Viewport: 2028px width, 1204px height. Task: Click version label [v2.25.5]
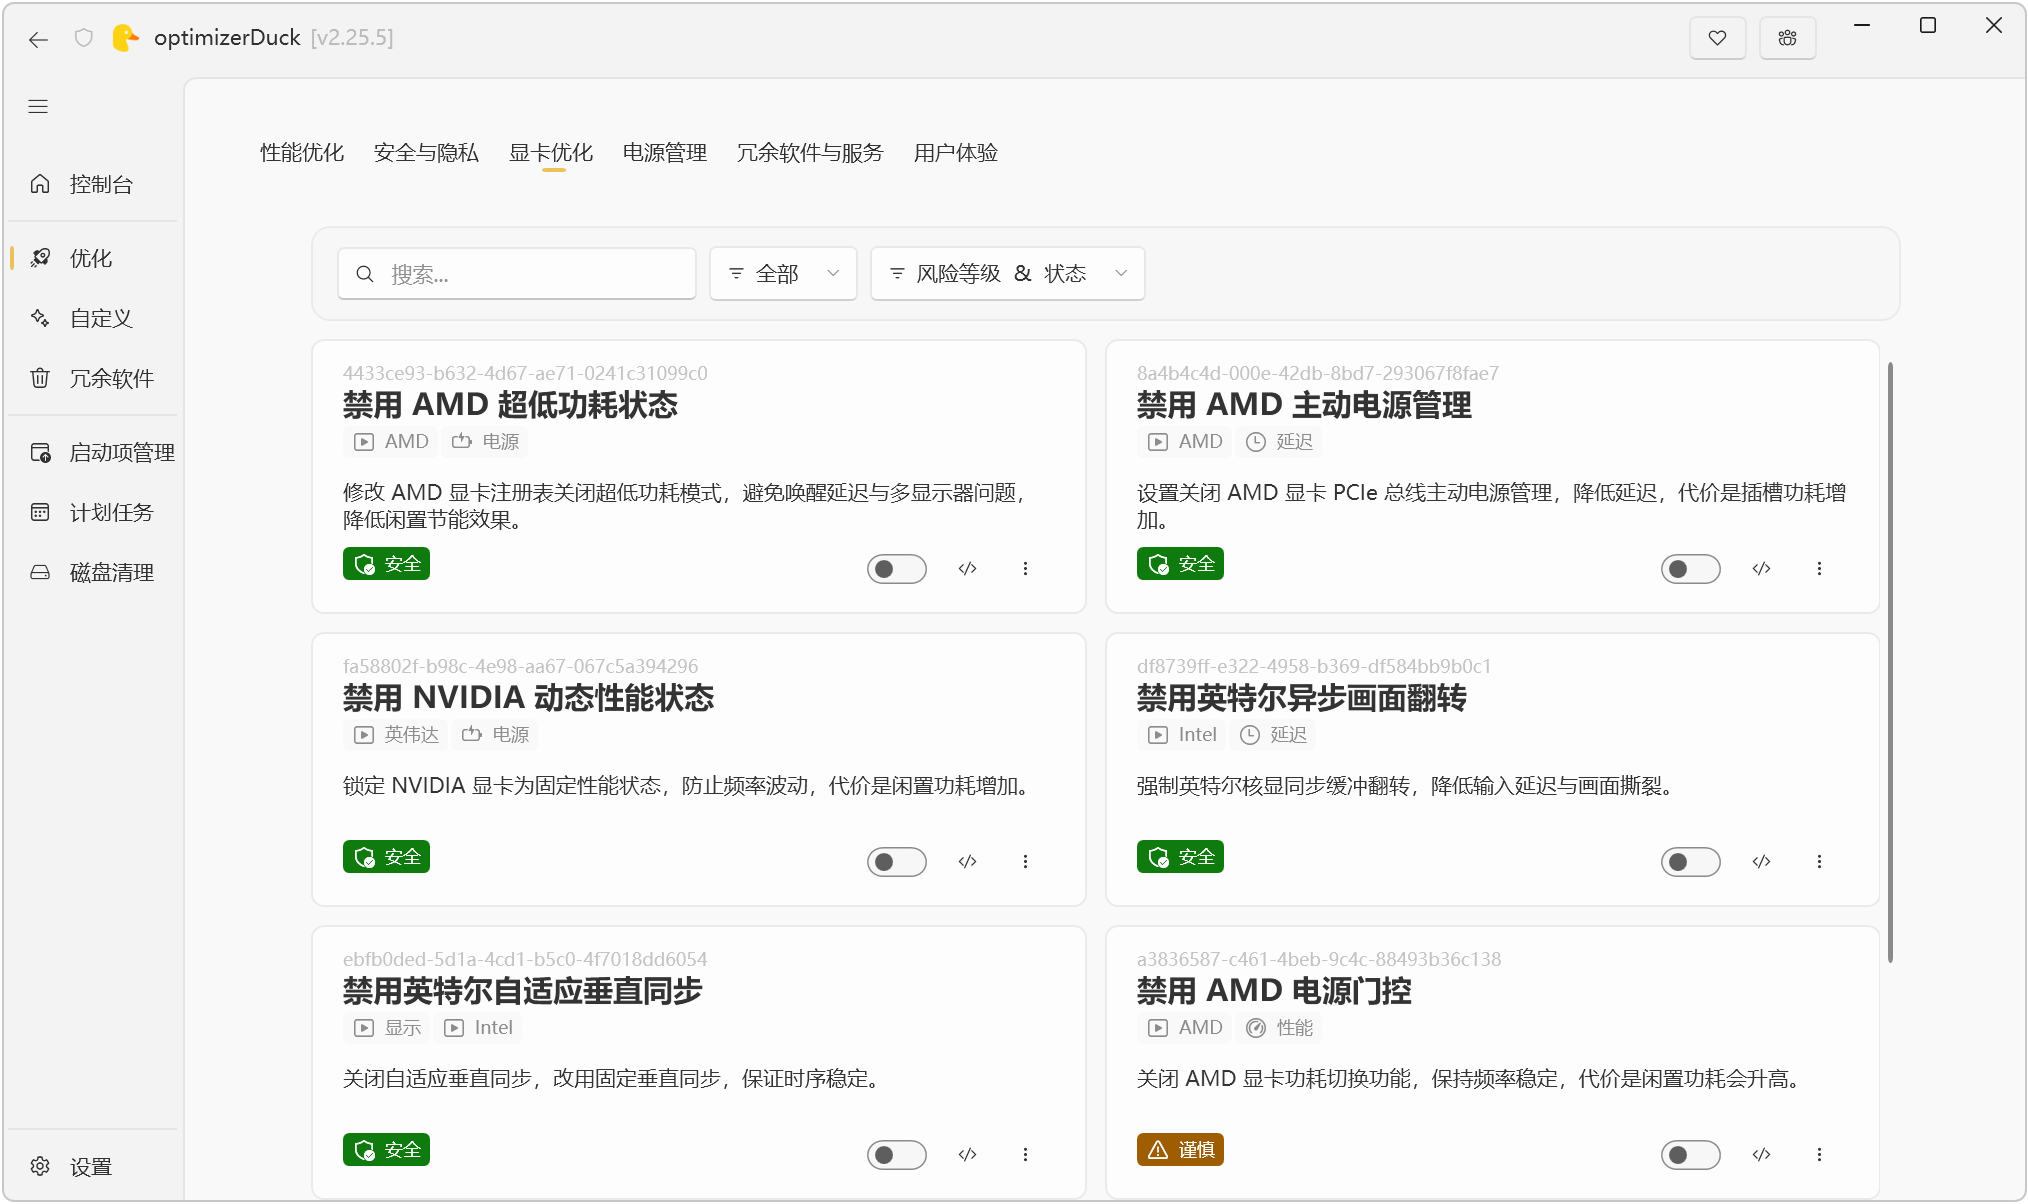click(352, 38)
